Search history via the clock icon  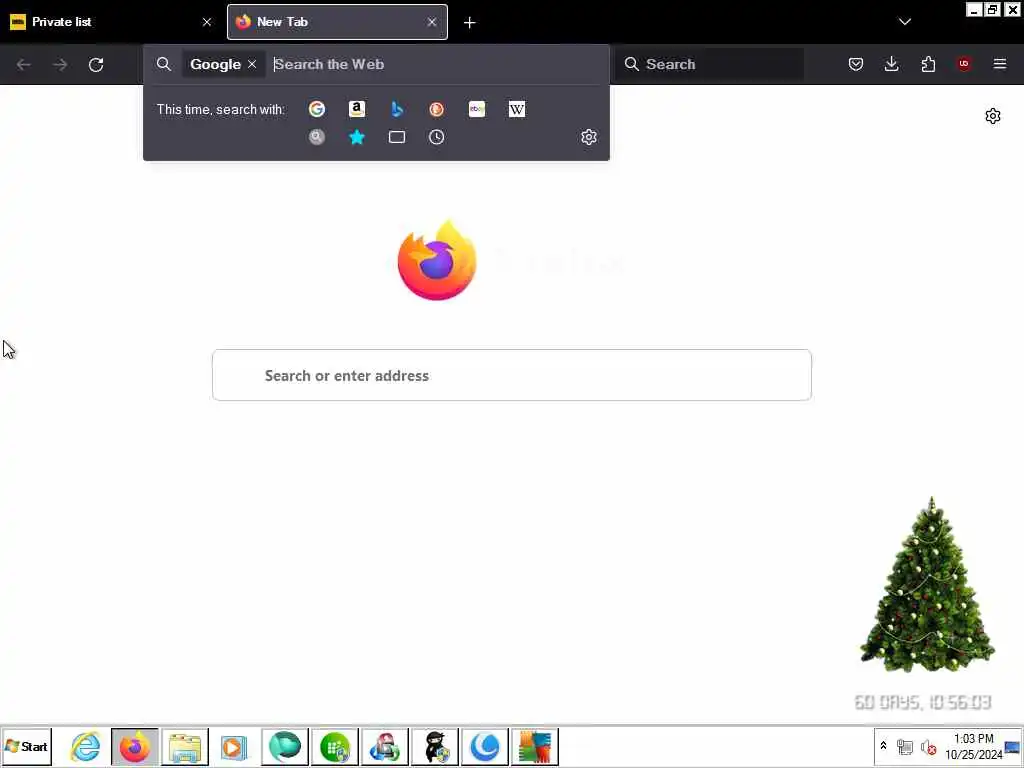[x=436, y=137]
